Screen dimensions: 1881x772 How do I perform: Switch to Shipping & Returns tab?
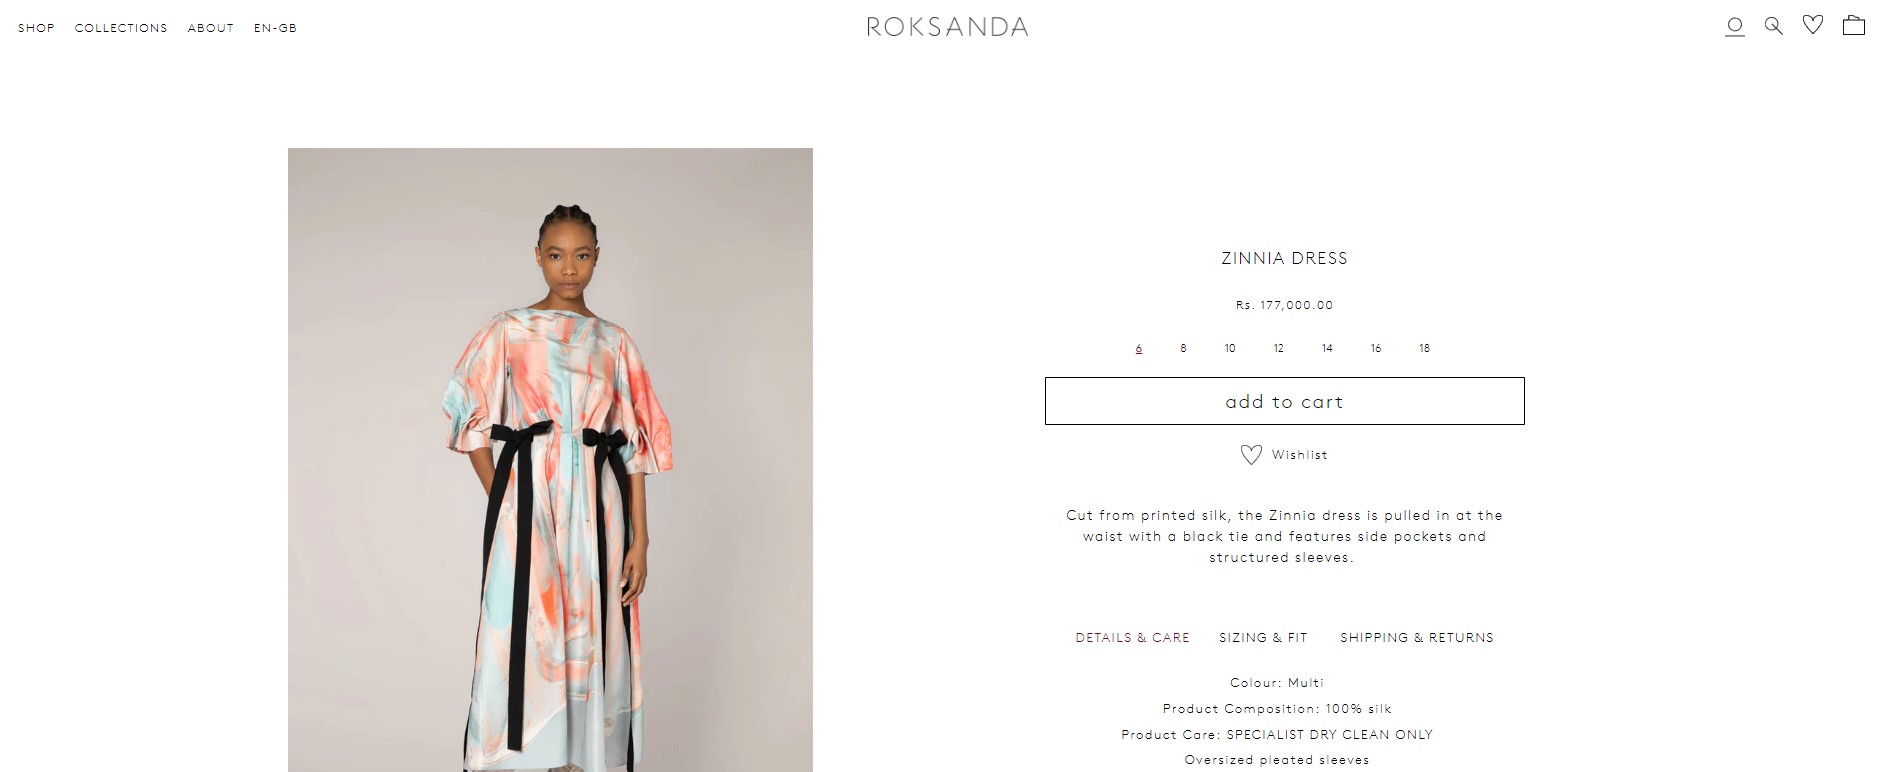click(x=1417, y=637)
